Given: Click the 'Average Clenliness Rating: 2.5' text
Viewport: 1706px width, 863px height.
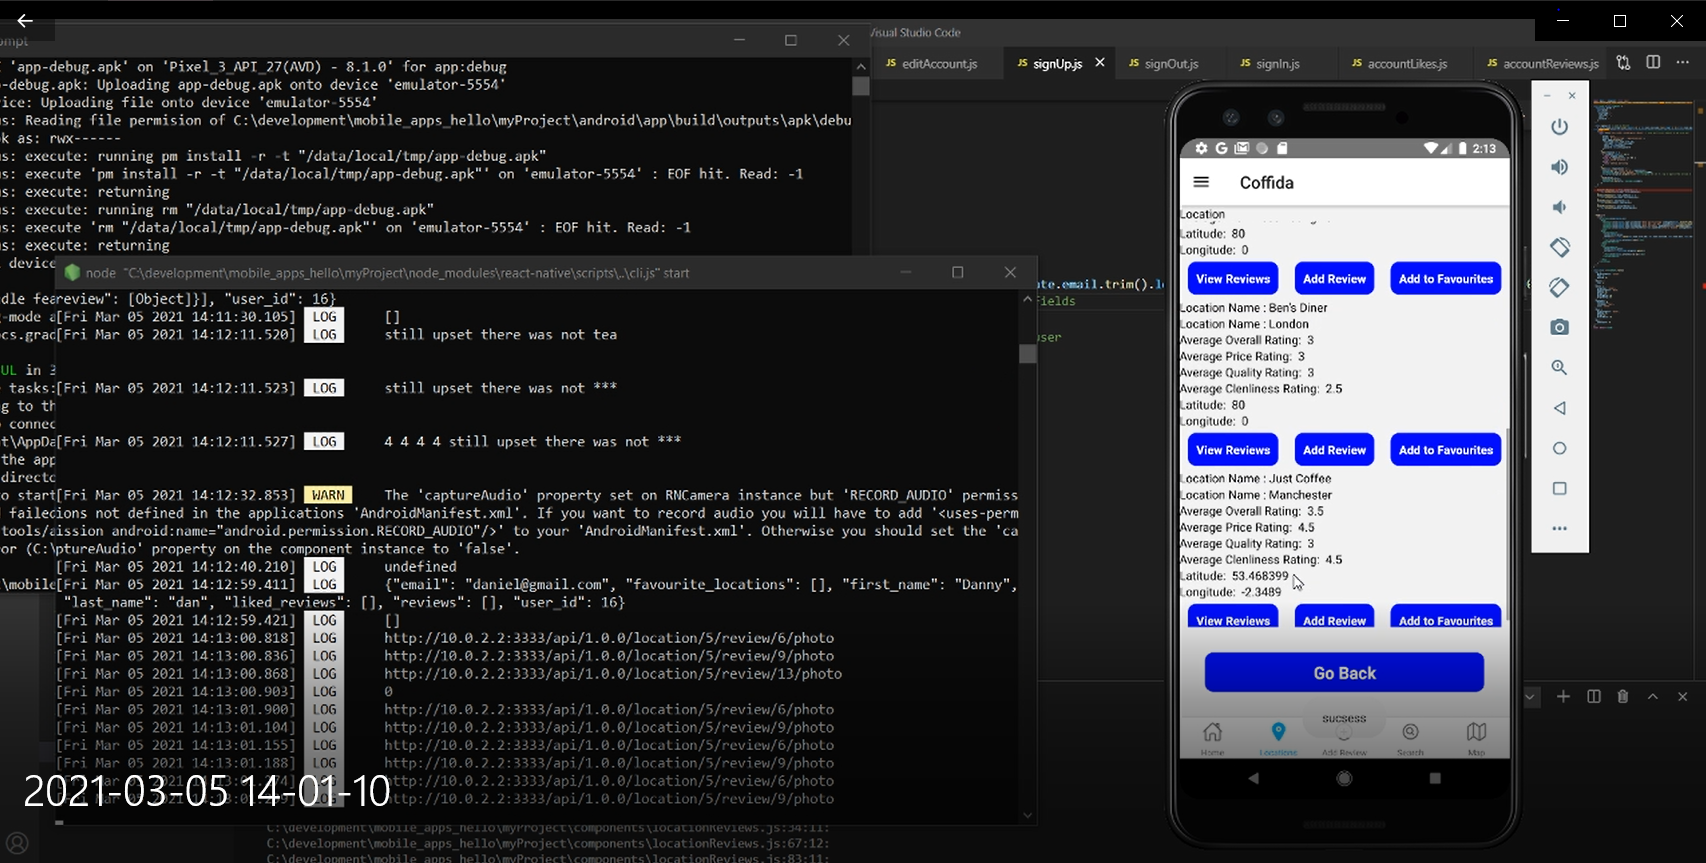Looking at the screenshot, I should pyautogui.click(x=1262, y=389).
